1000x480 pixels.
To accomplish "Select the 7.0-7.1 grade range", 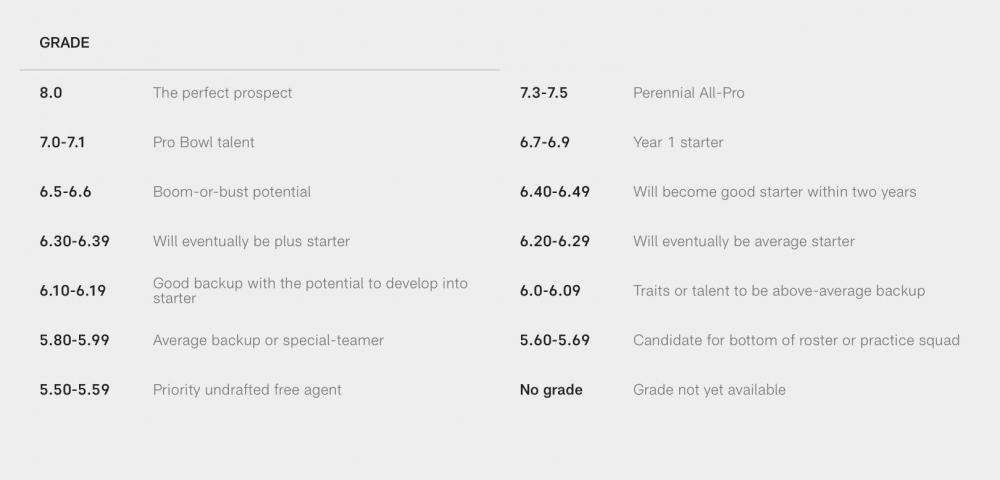I will [x=62, y=142].
